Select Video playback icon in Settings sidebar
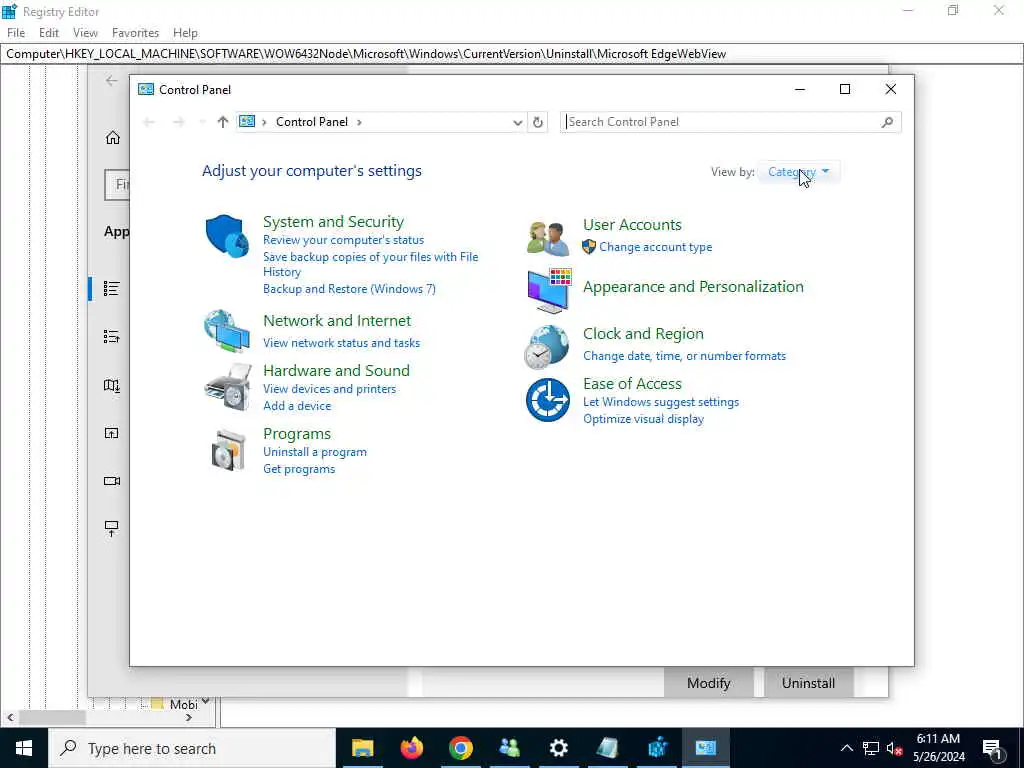The image size is (1024, 768). pos(112,481)
